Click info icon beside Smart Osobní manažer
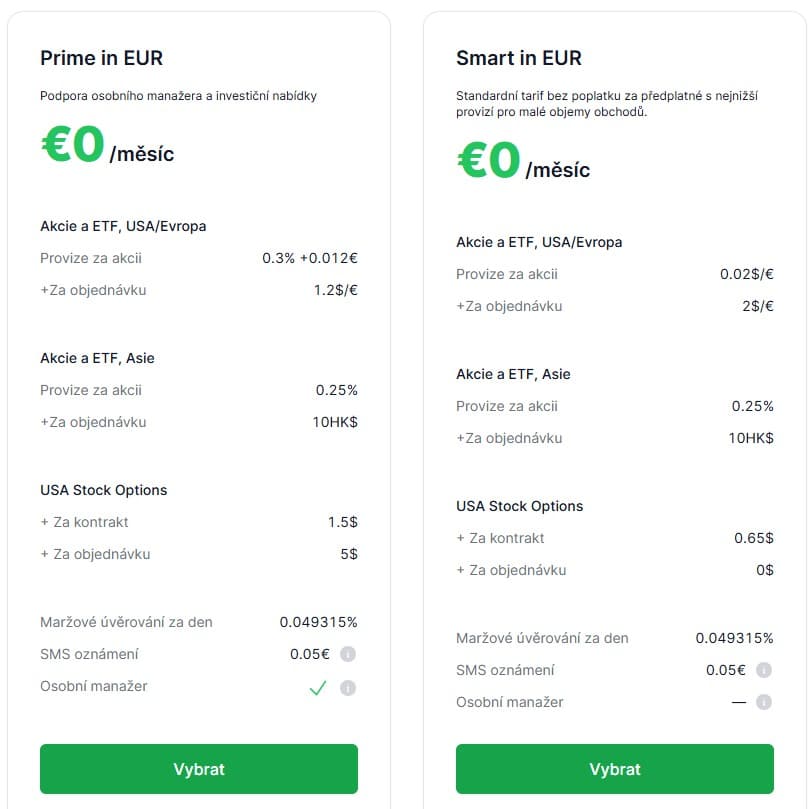 763,702
